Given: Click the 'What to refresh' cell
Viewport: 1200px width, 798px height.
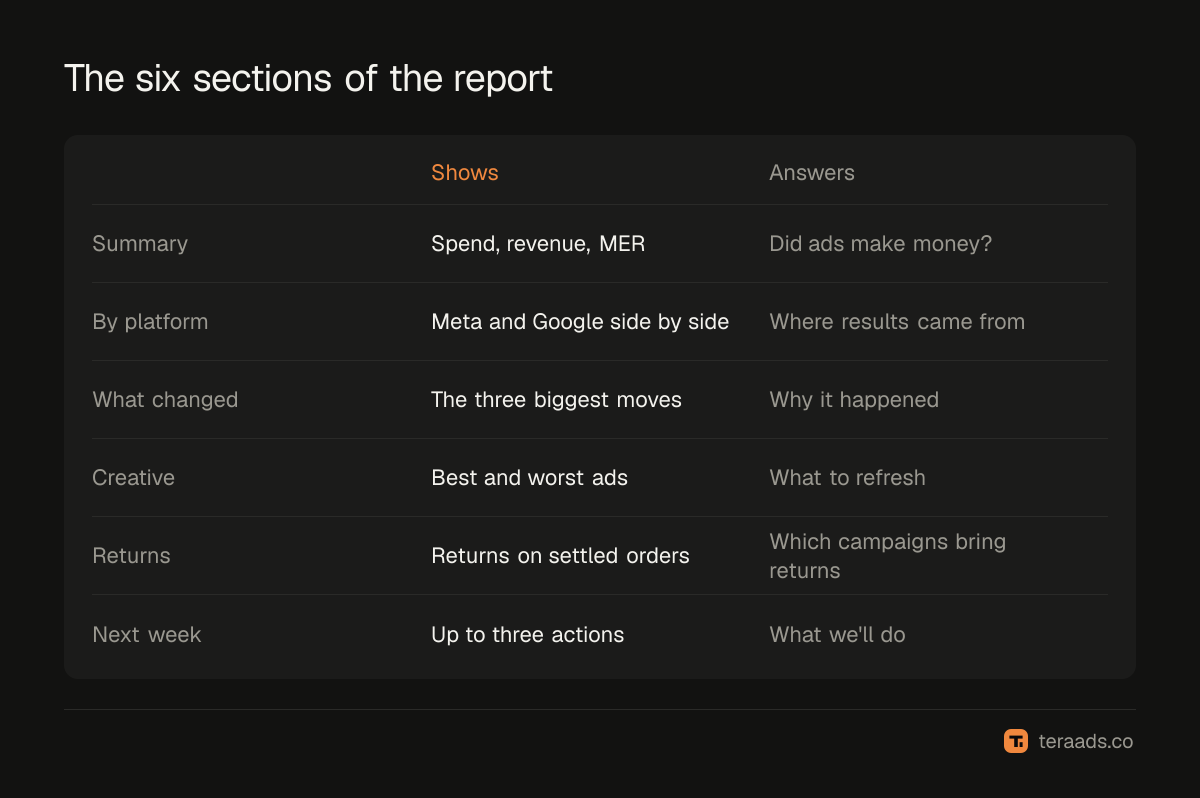Looking at the screenshot, I should 847,477.
